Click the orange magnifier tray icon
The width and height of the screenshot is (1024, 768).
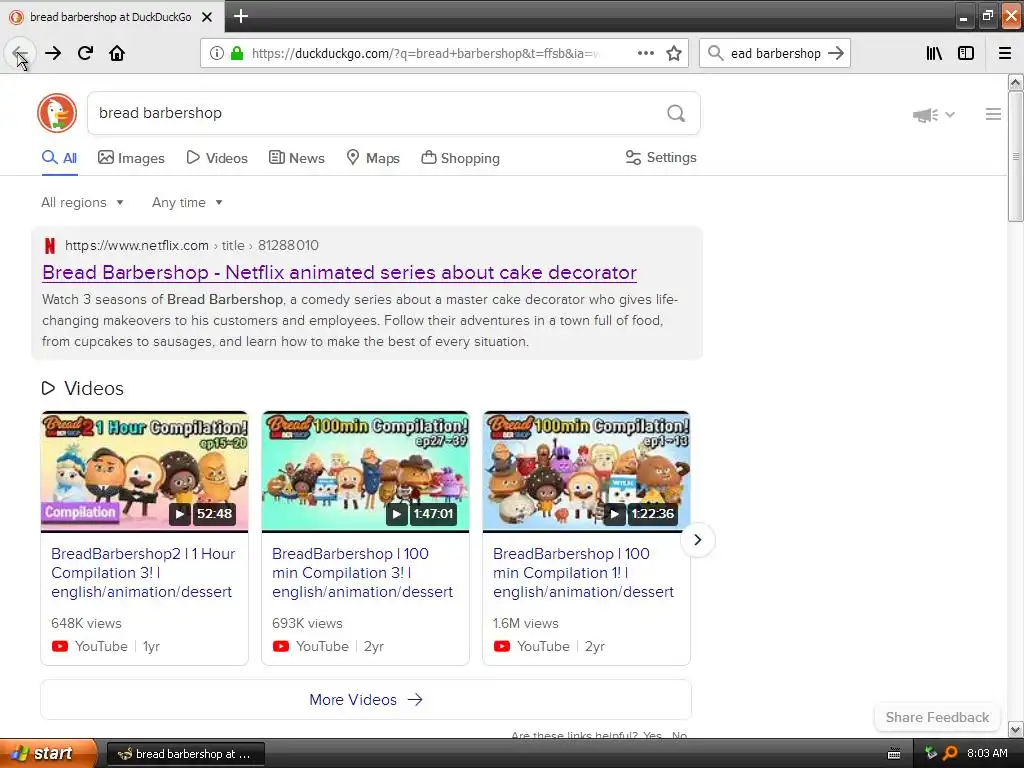point(950,754)
